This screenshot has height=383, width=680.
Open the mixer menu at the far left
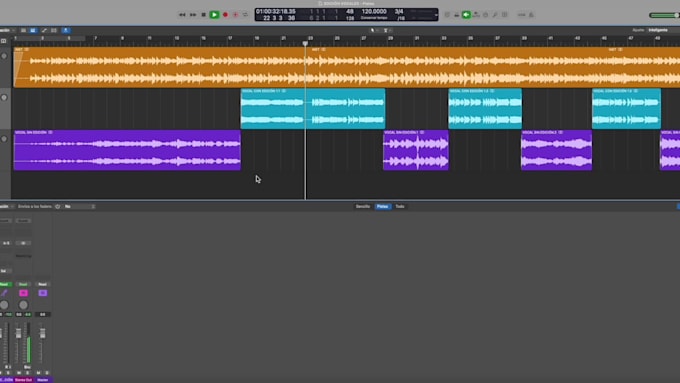[7, 206]
